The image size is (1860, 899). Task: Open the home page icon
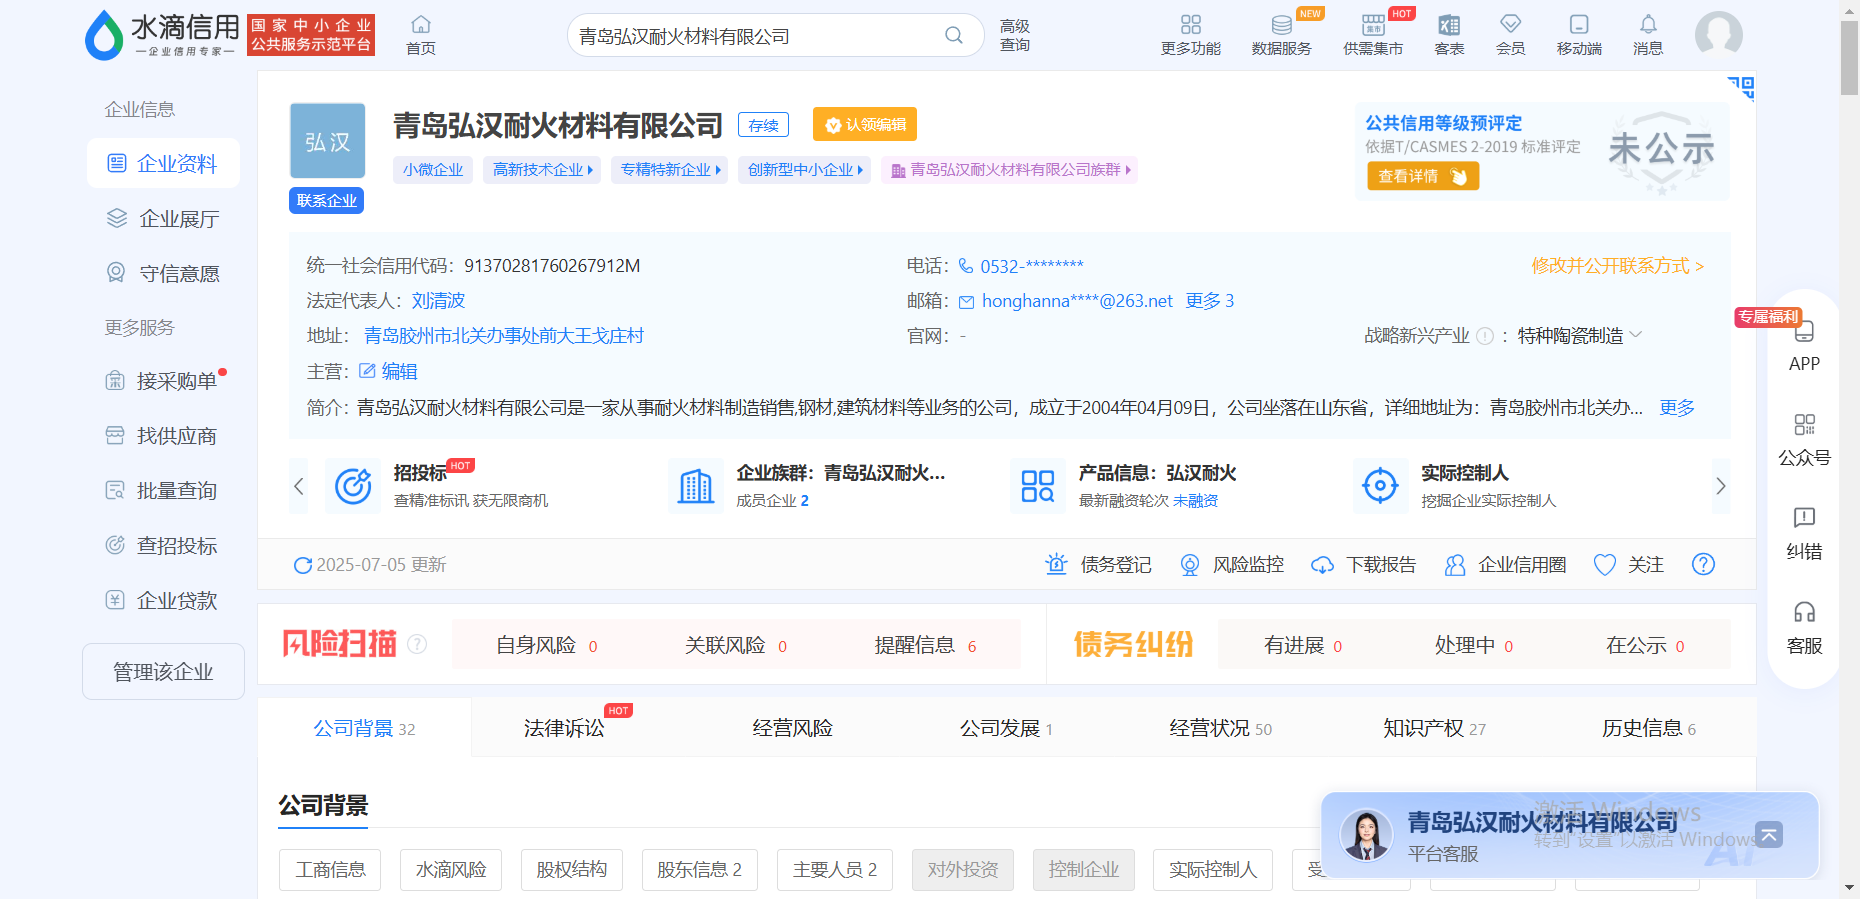pos(421,25)
